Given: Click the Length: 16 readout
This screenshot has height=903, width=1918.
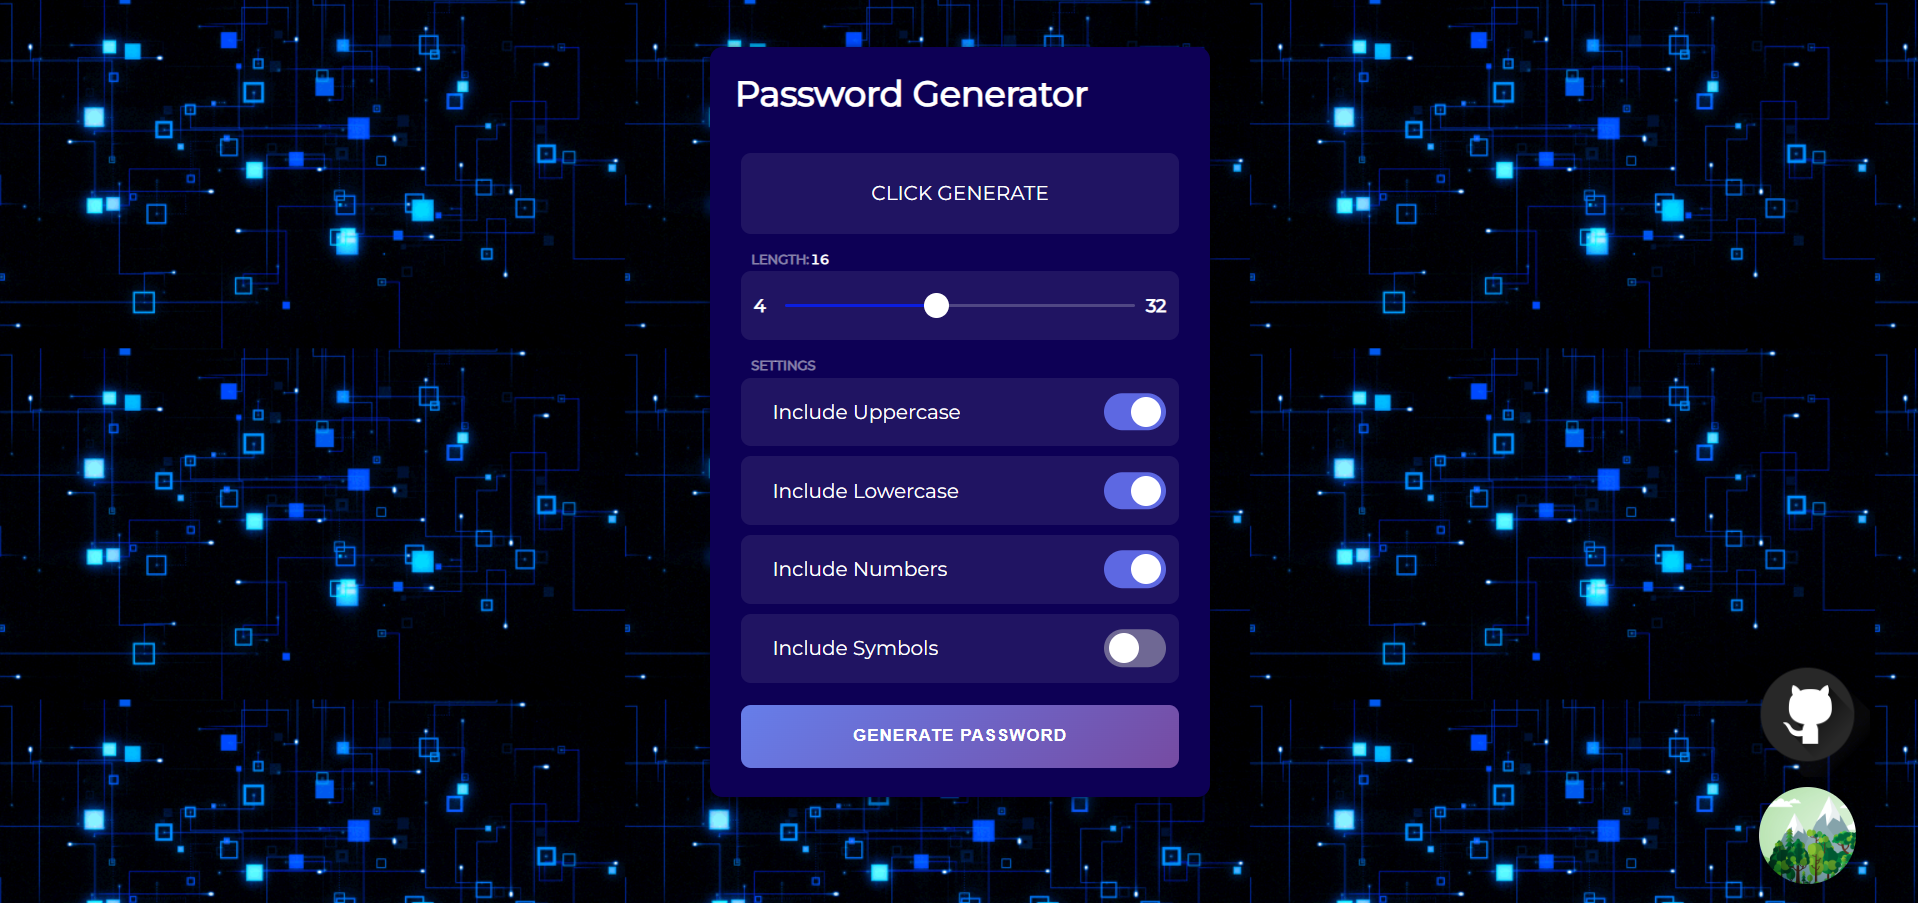Looking at the screenshot, I should pos(790,259).
